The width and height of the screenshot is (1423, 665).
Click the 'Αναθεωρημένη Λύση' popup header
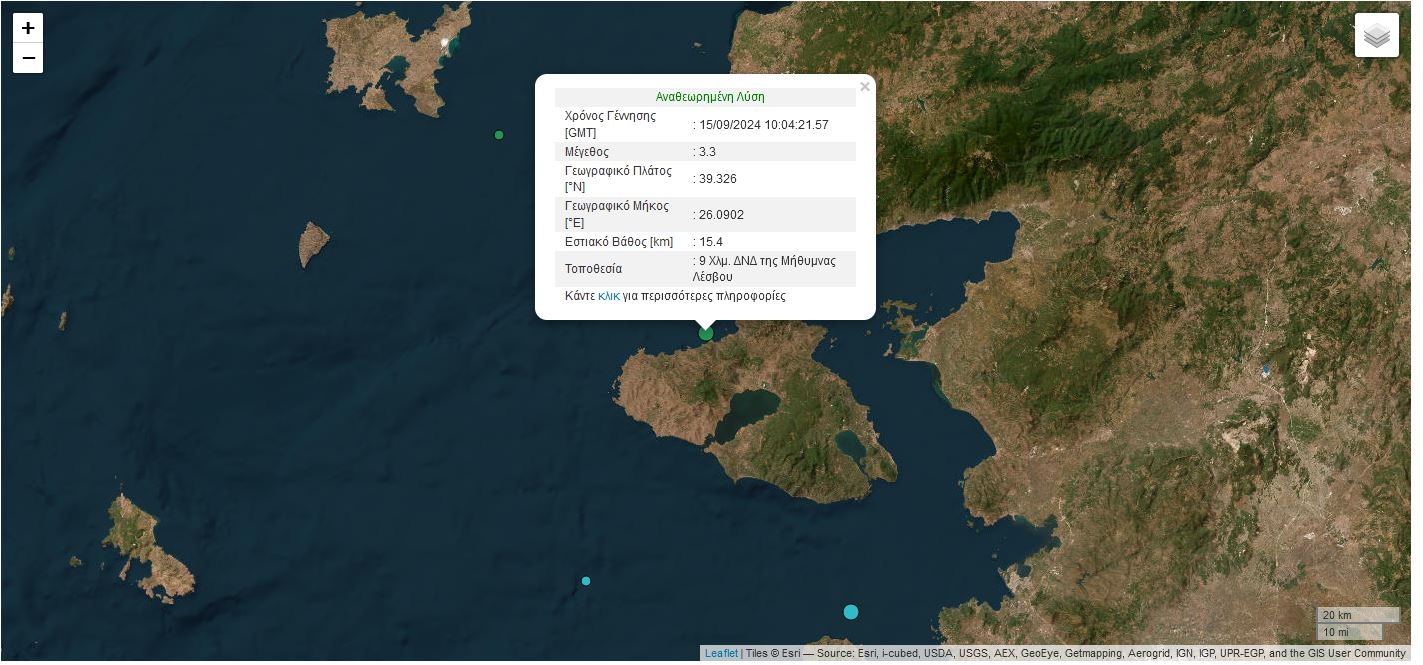(x=710, y=97)
